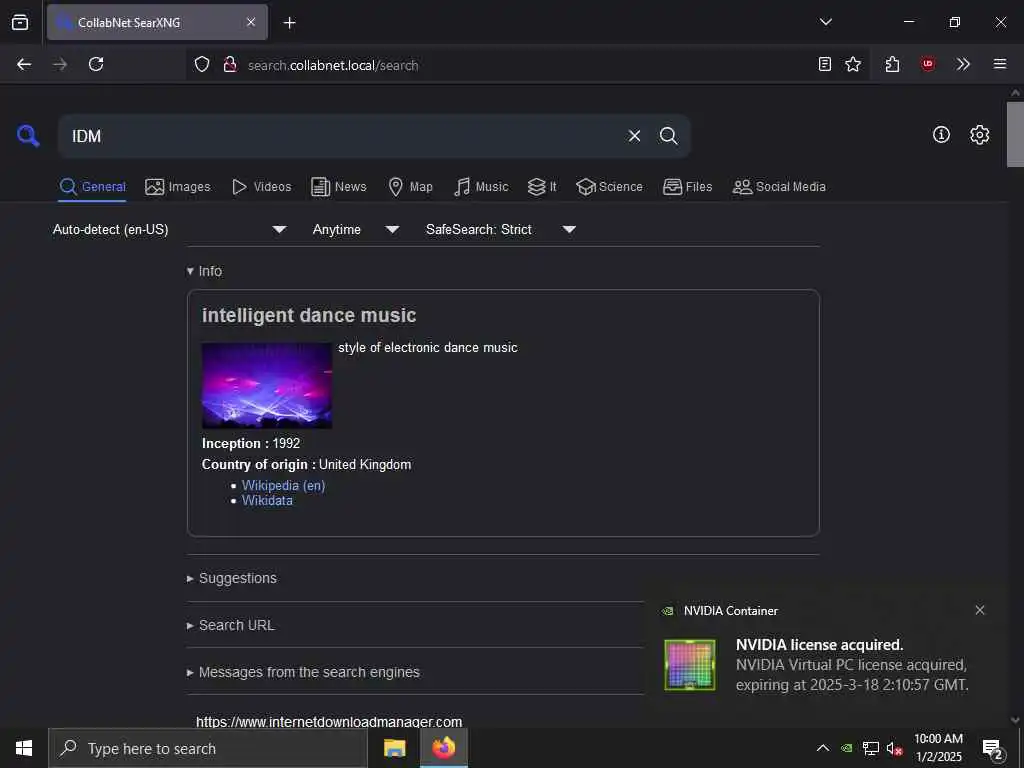Open Windows Start menu

[x=24, y=748]
